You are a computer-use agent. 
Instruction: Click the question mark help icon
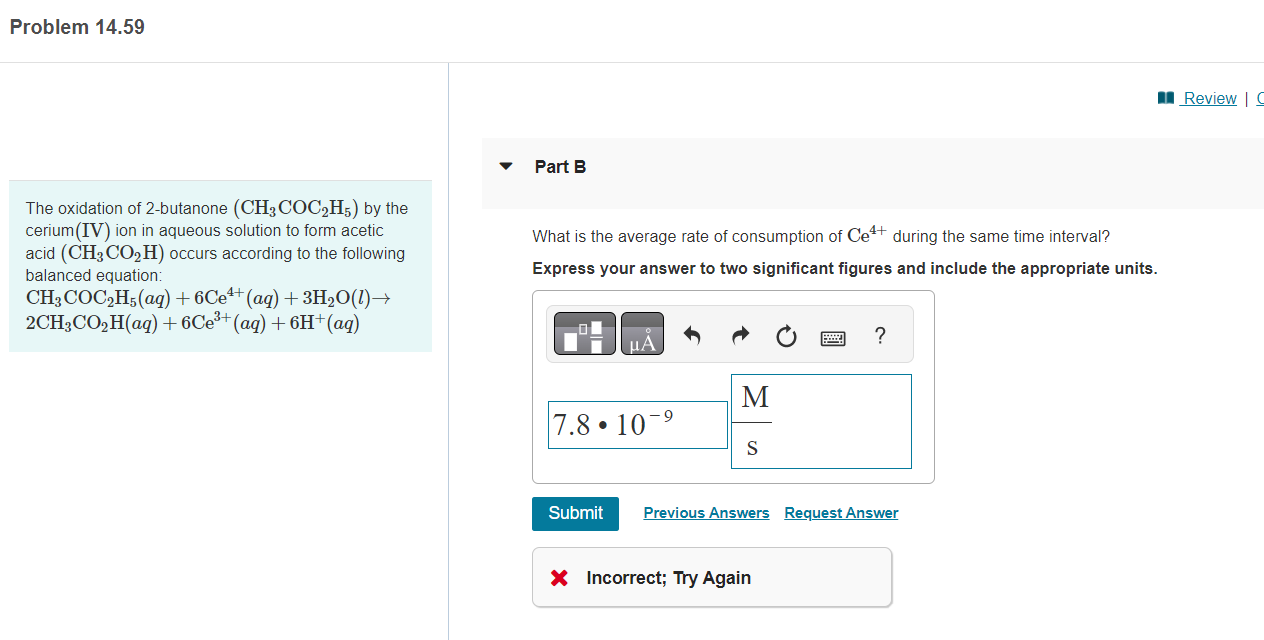[x=879, y=336]
